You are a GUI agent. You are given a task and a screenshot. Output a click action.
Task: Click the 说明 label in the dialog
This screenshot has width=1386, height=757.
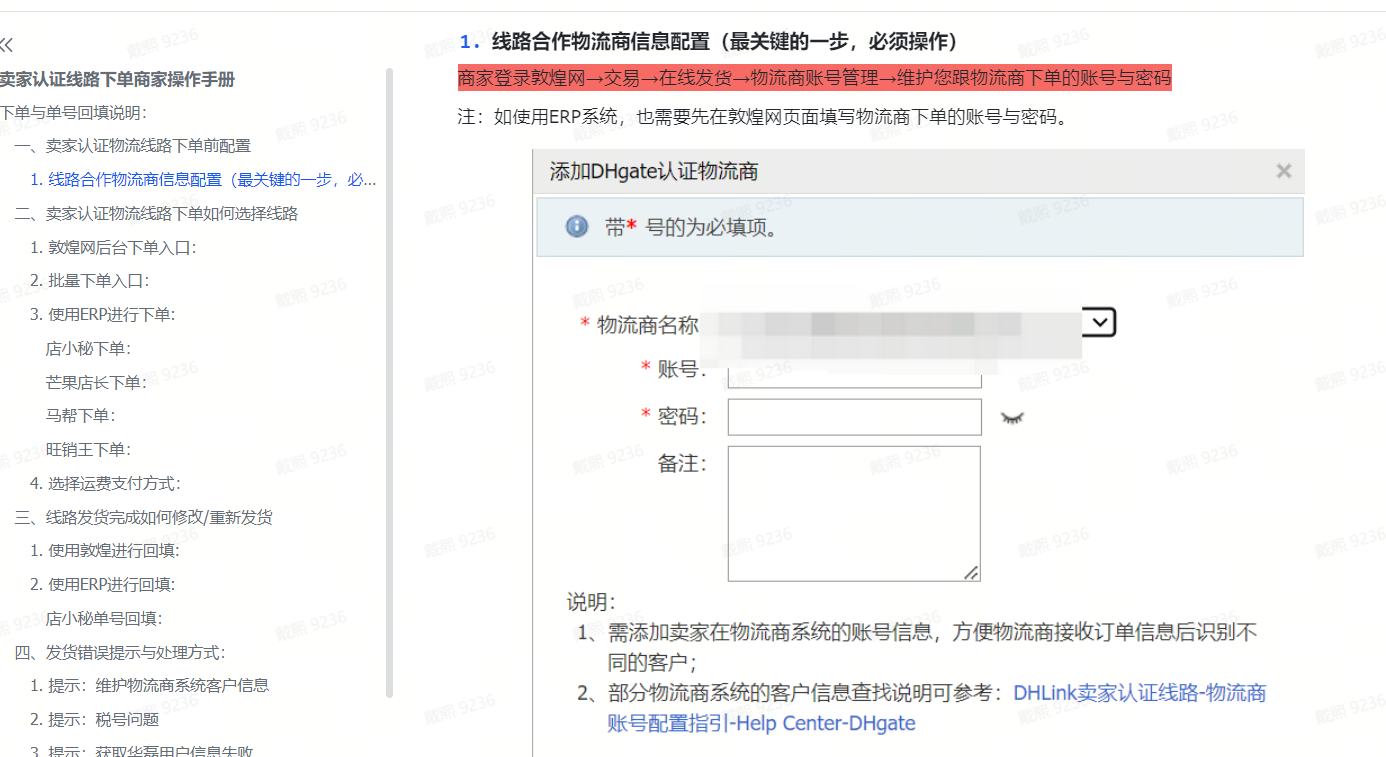[591, 602]
